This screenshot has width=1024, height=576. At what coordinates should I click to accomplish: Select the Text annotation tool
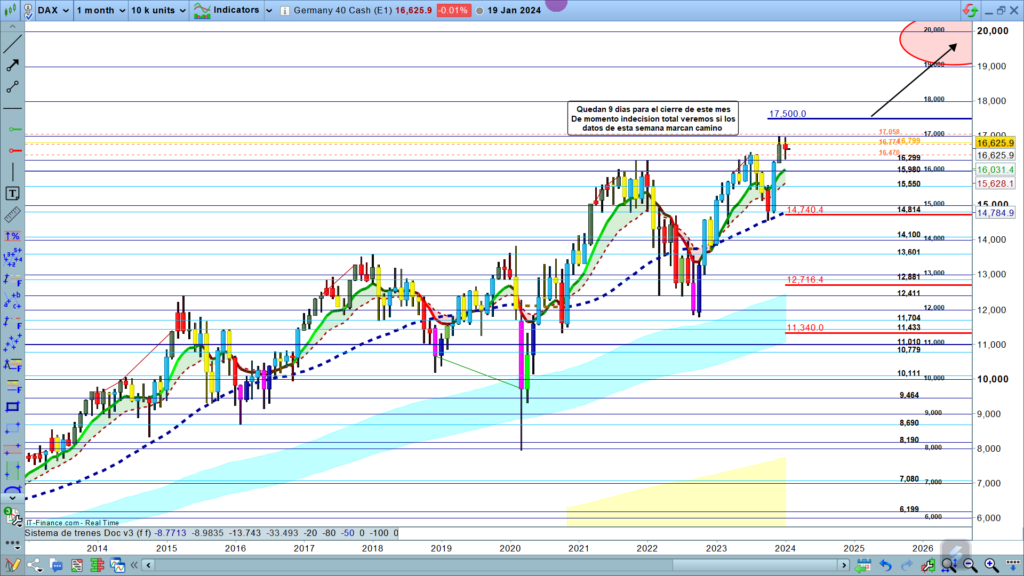tap(12, 193)
